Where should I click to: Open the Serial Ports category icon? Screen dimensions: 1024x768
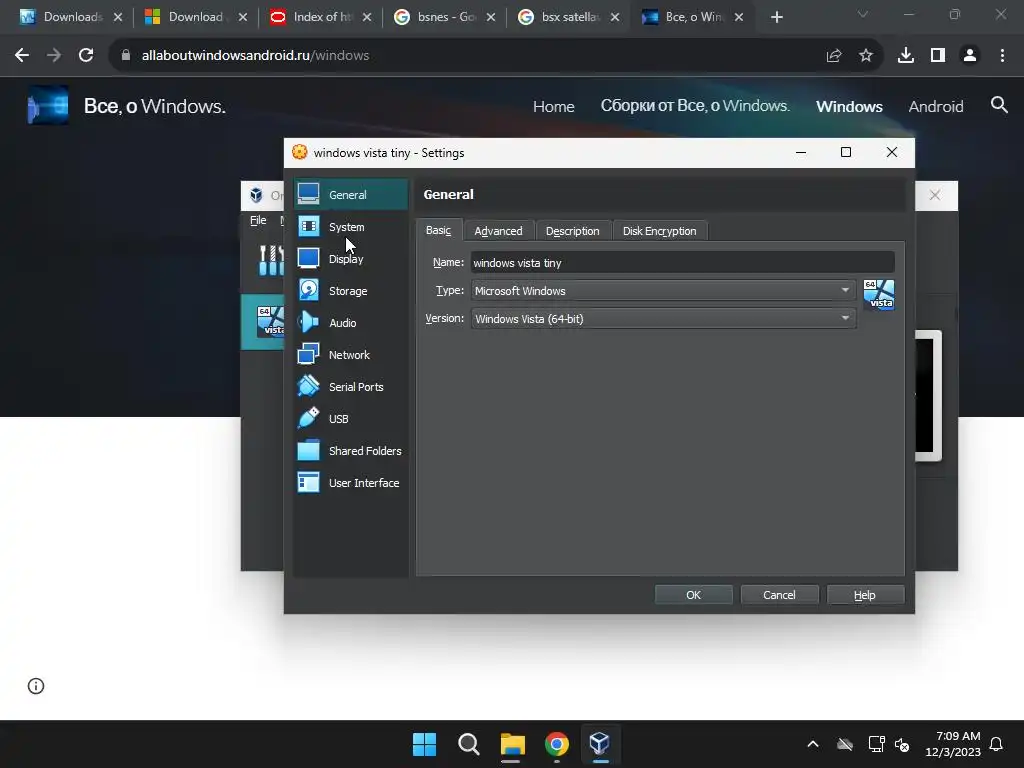[308, 386]
